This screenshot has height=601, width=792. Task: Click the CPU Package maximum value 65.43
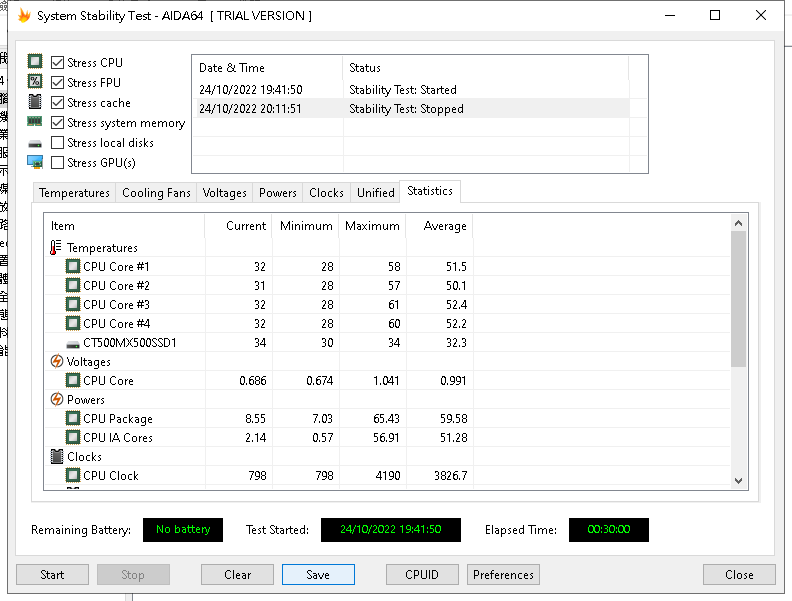pyautogui.click(x=386, y=419)
